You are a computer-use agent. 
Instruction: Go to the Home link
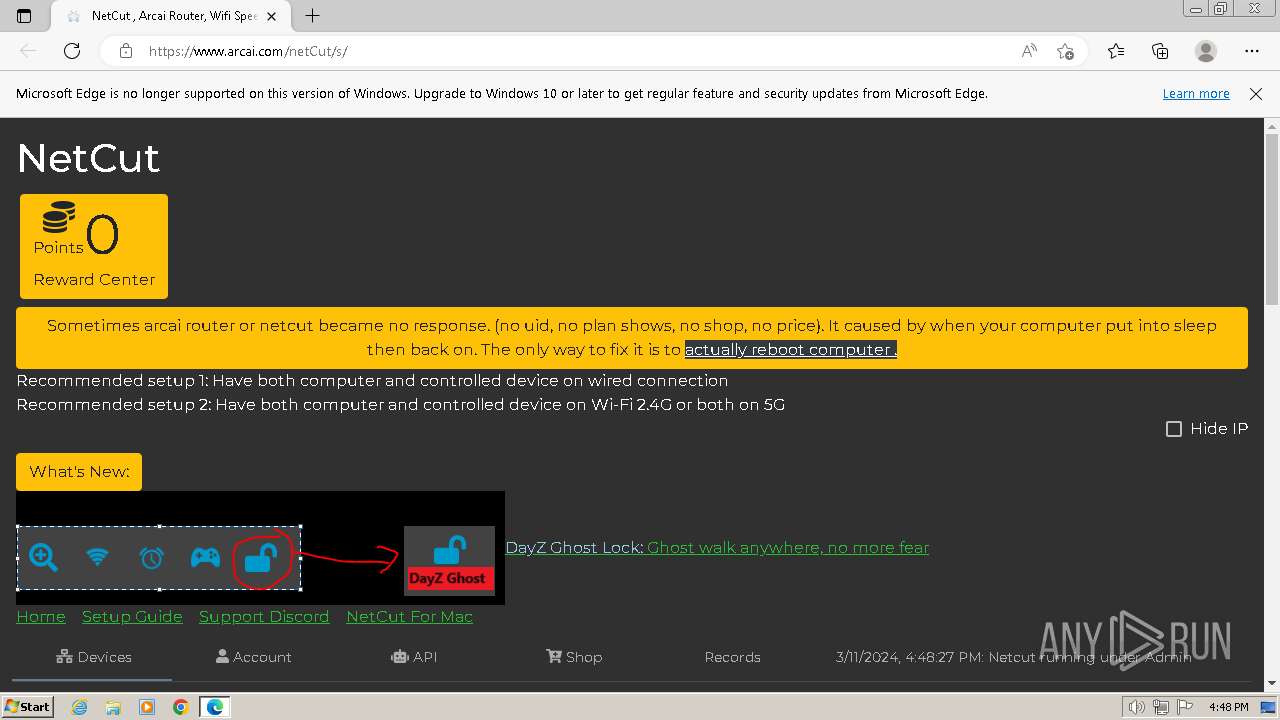pyautogui.click(x=41, y=617)
